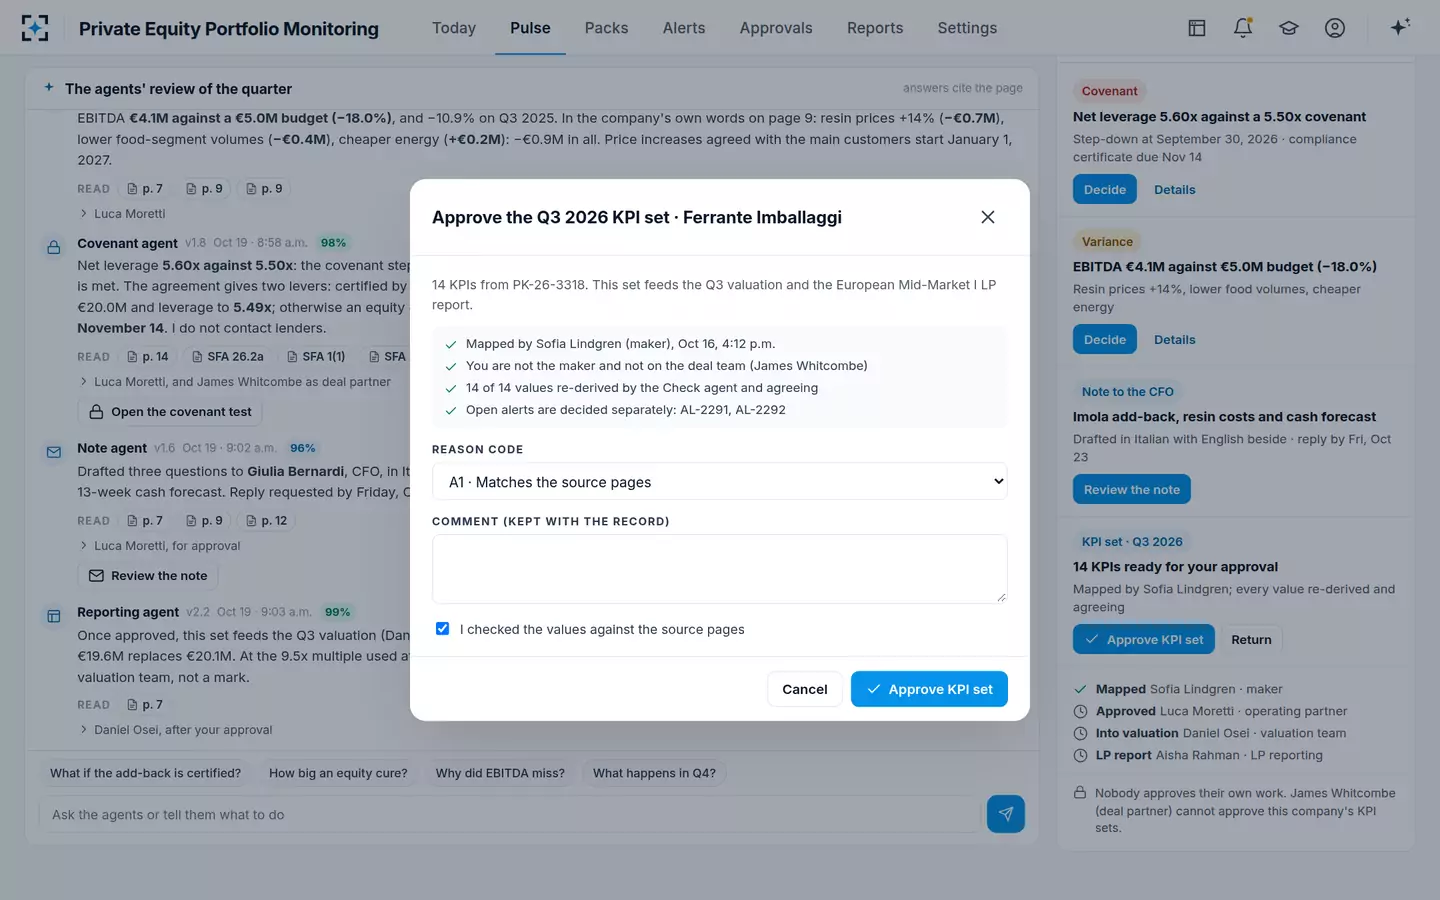Screen dimensions: 1440x900
Task: Toggle the checked-values-against-source-pages checkbox
Action: tap(442, 629)
